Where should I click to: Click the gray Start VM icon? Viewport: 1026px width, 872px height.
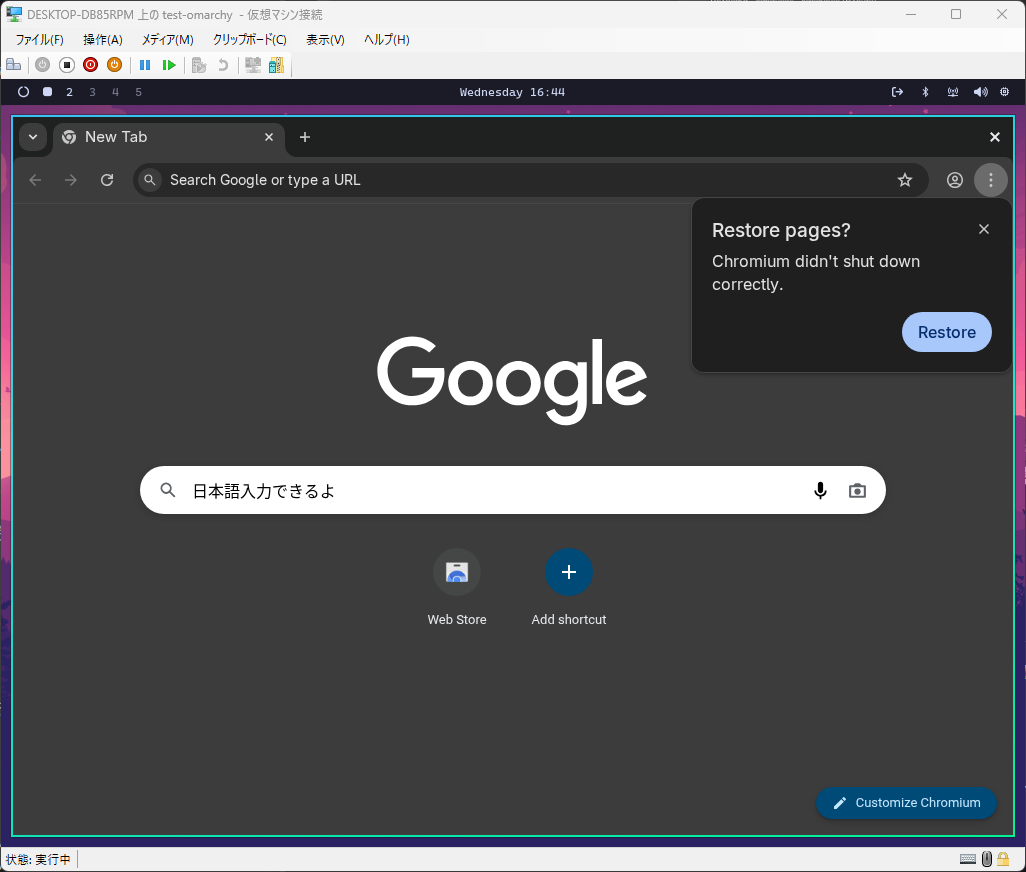(43, 65)
